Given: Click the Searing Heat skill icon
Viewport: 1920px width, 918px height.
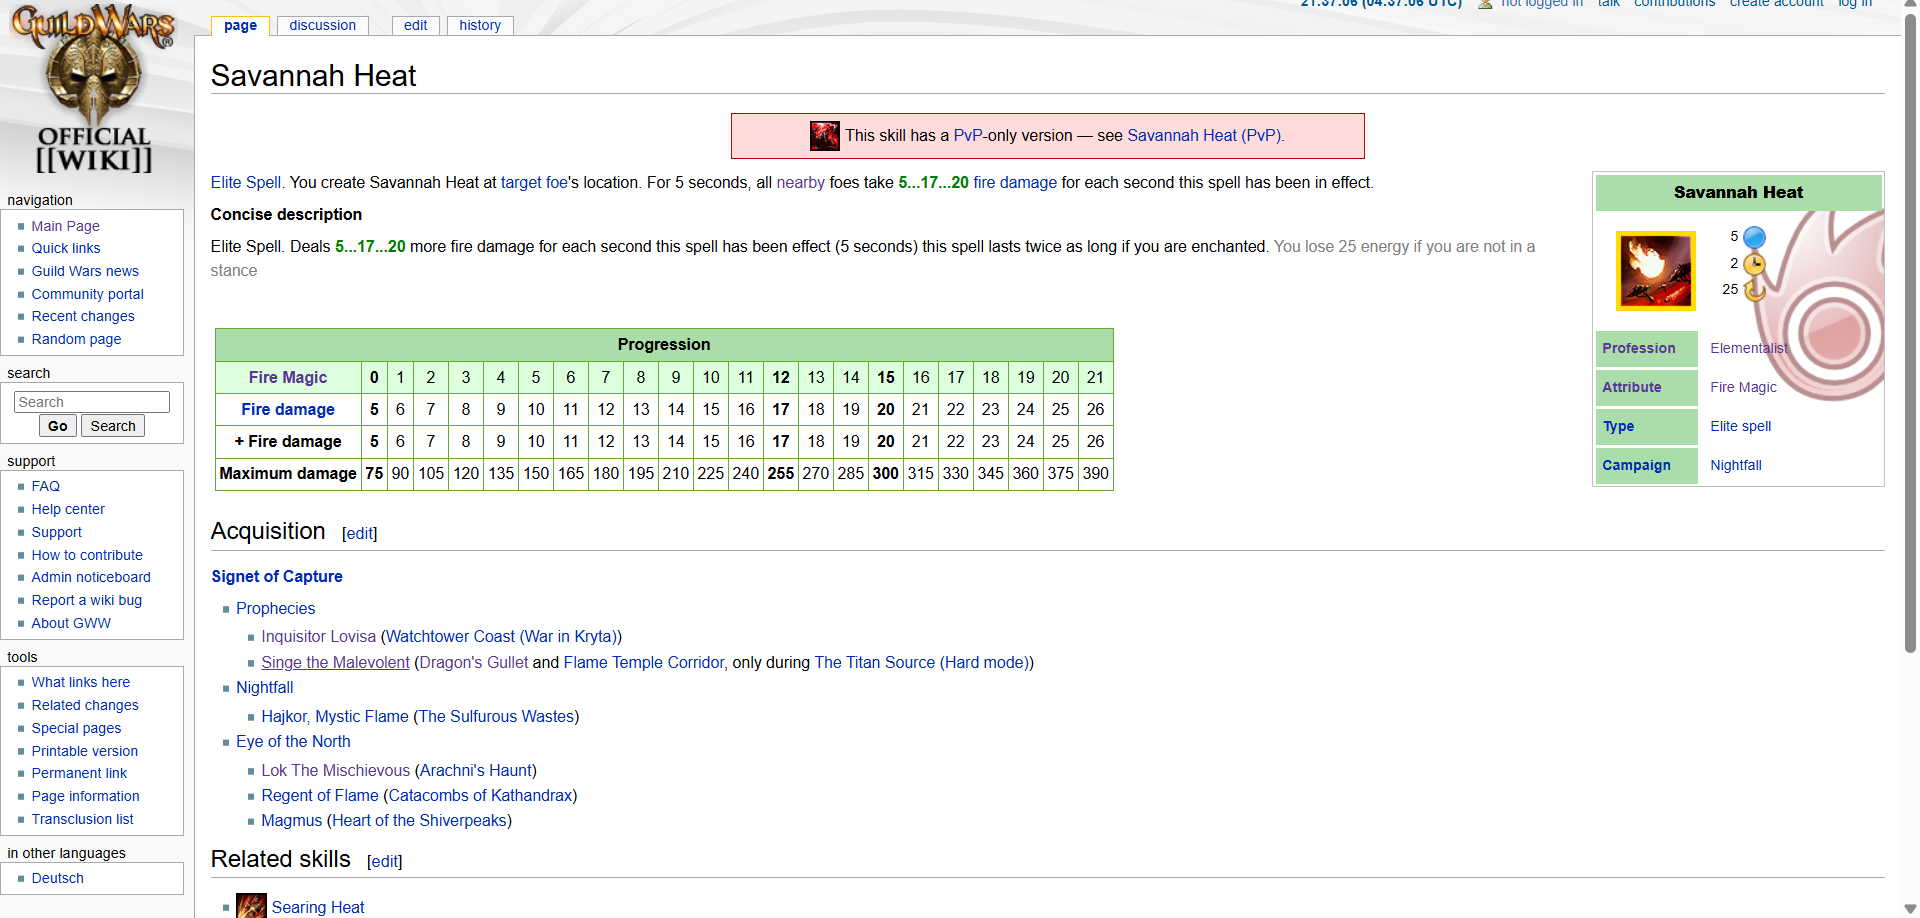Looking at the screenshot, I should (251, 906).
